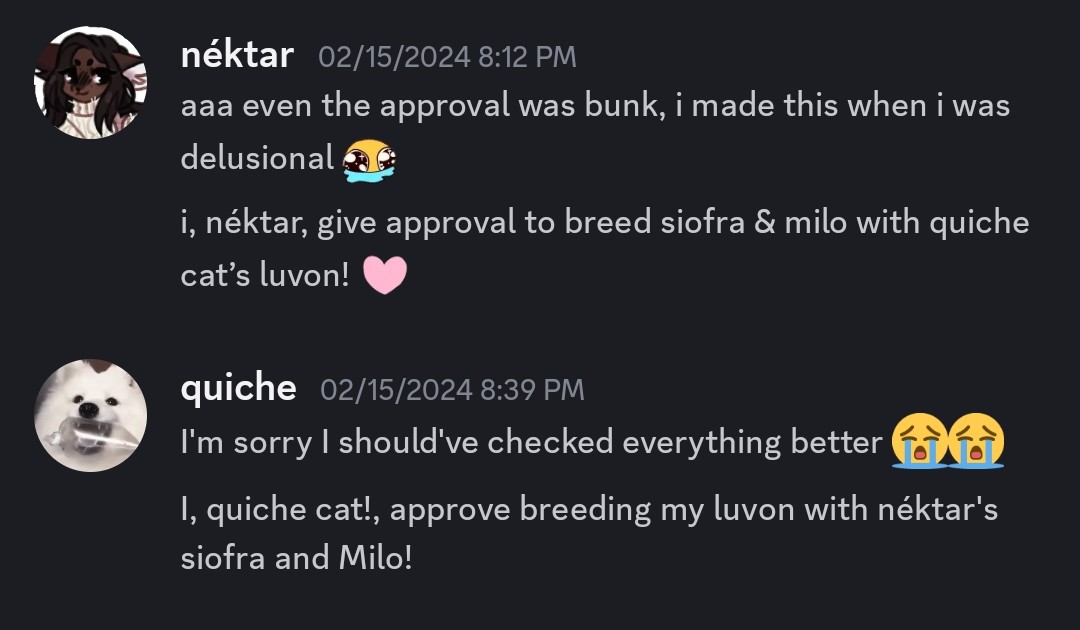Image resolution: width=1080 pixels, height=630 pixels.
Task: Click the first loudly crying emoji
Action: click(920, 442)
